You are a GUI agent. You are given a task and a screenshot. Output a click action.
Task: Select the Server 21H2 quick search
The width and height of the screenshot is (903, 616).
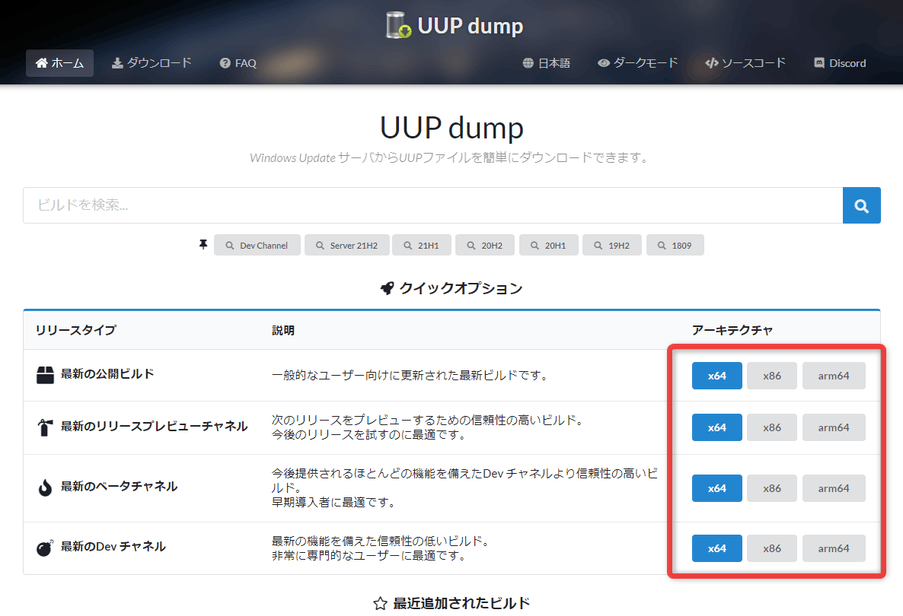pos(347,245)
